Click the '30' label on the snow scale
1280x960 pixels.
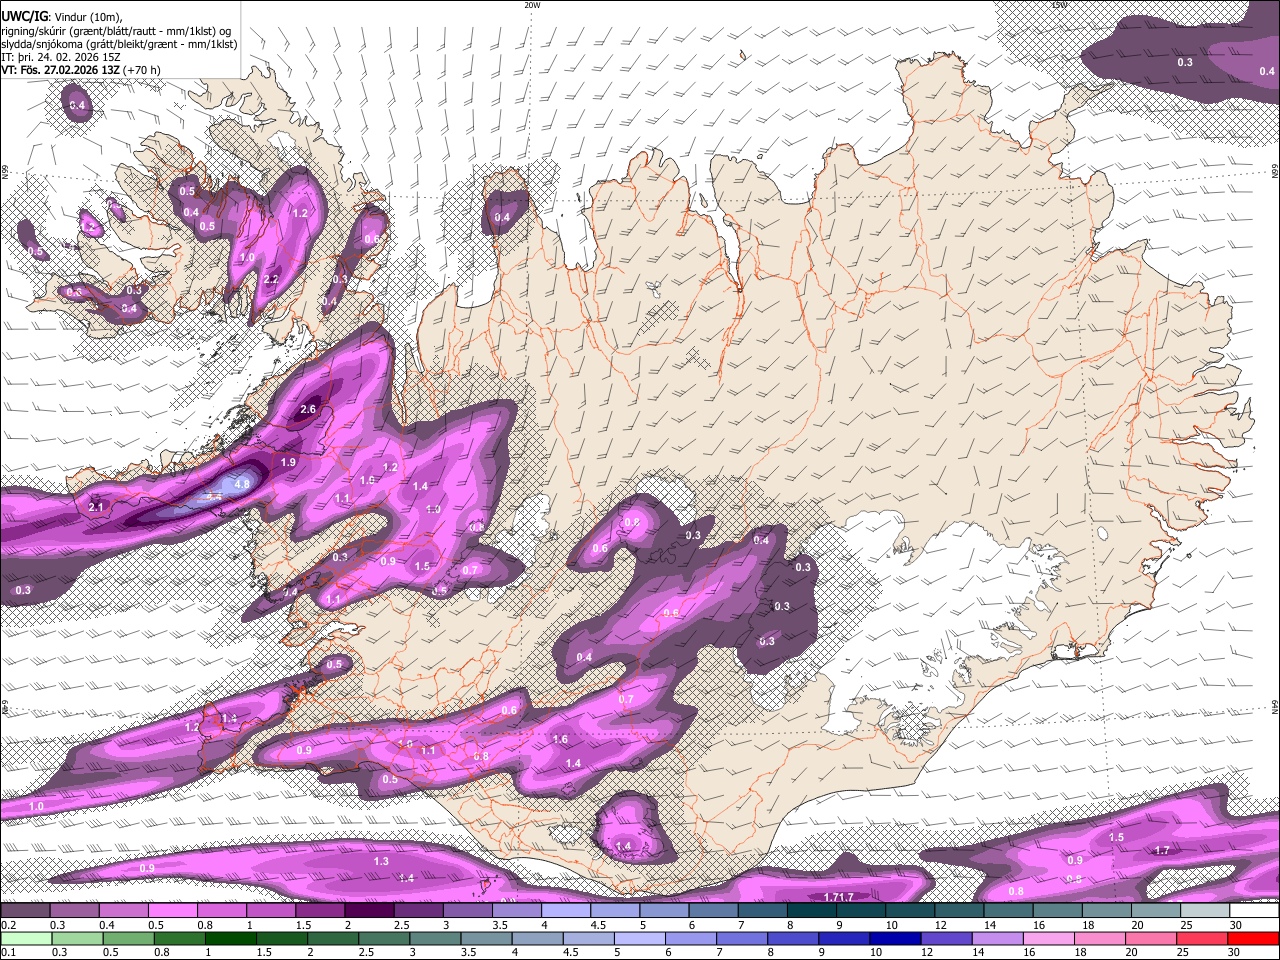[1236, 925]
